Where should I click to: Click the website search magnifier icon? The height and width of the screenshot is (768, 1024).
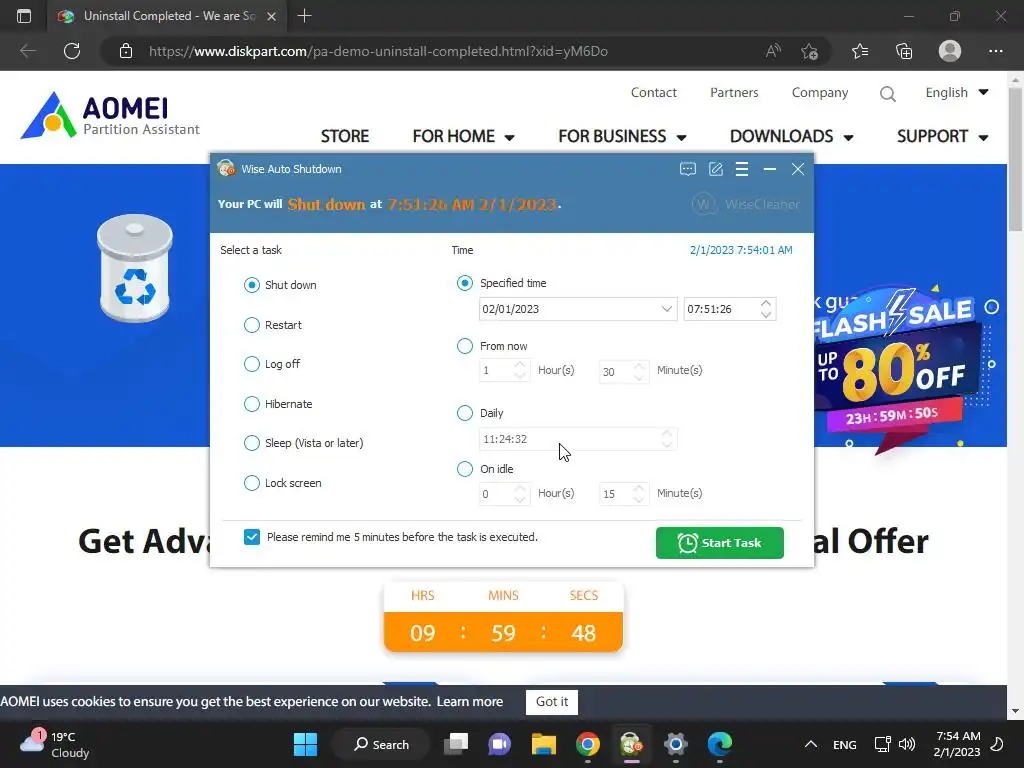tap(888, 94)
